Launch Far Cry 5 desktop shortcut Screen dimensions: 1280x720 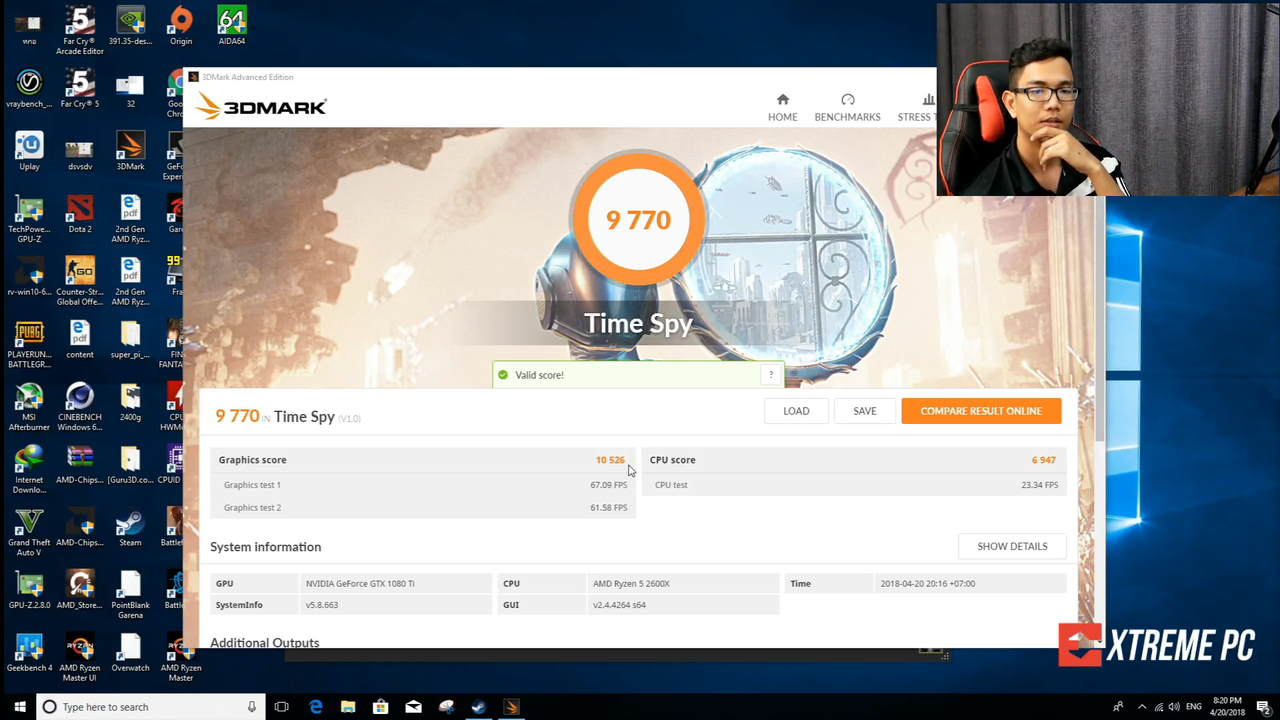80,89
